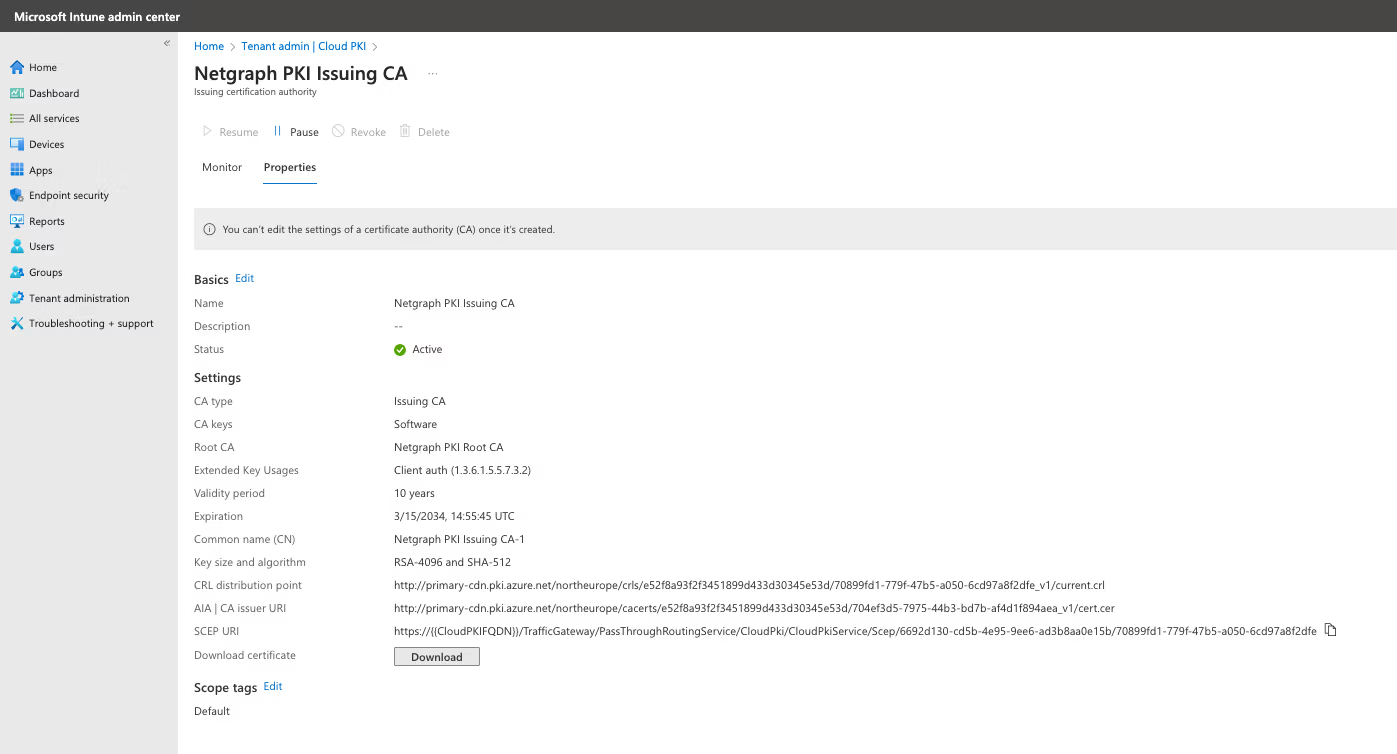
Task: Click the Microsoft Intune admin center title
Action: pyautogui.click(x=97, y=17)
